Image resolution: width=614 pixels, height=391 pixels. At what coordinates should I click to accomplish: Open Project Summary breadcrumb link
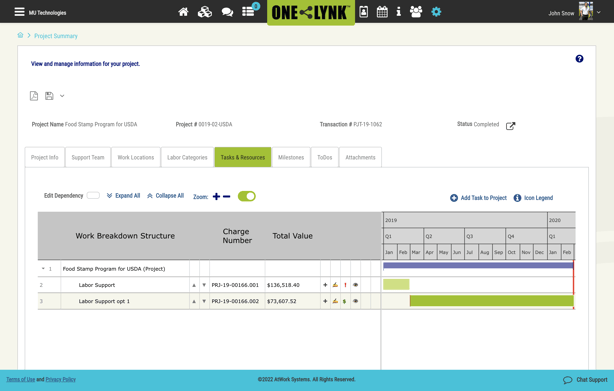(56, 36)
